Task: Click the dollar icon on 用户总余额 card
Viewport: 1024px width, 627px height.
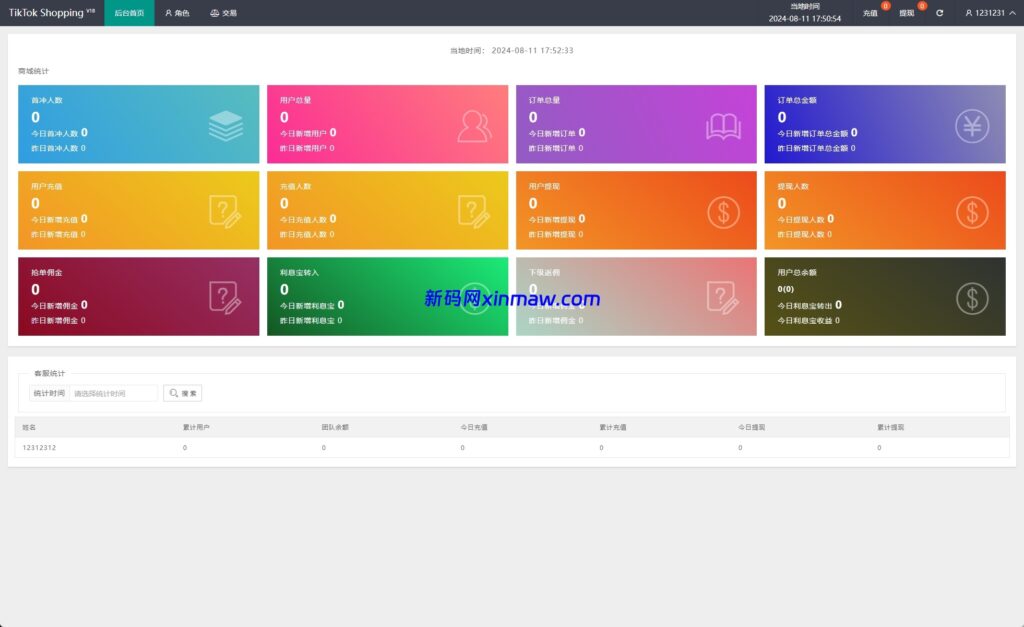Action: coord(972,296)
